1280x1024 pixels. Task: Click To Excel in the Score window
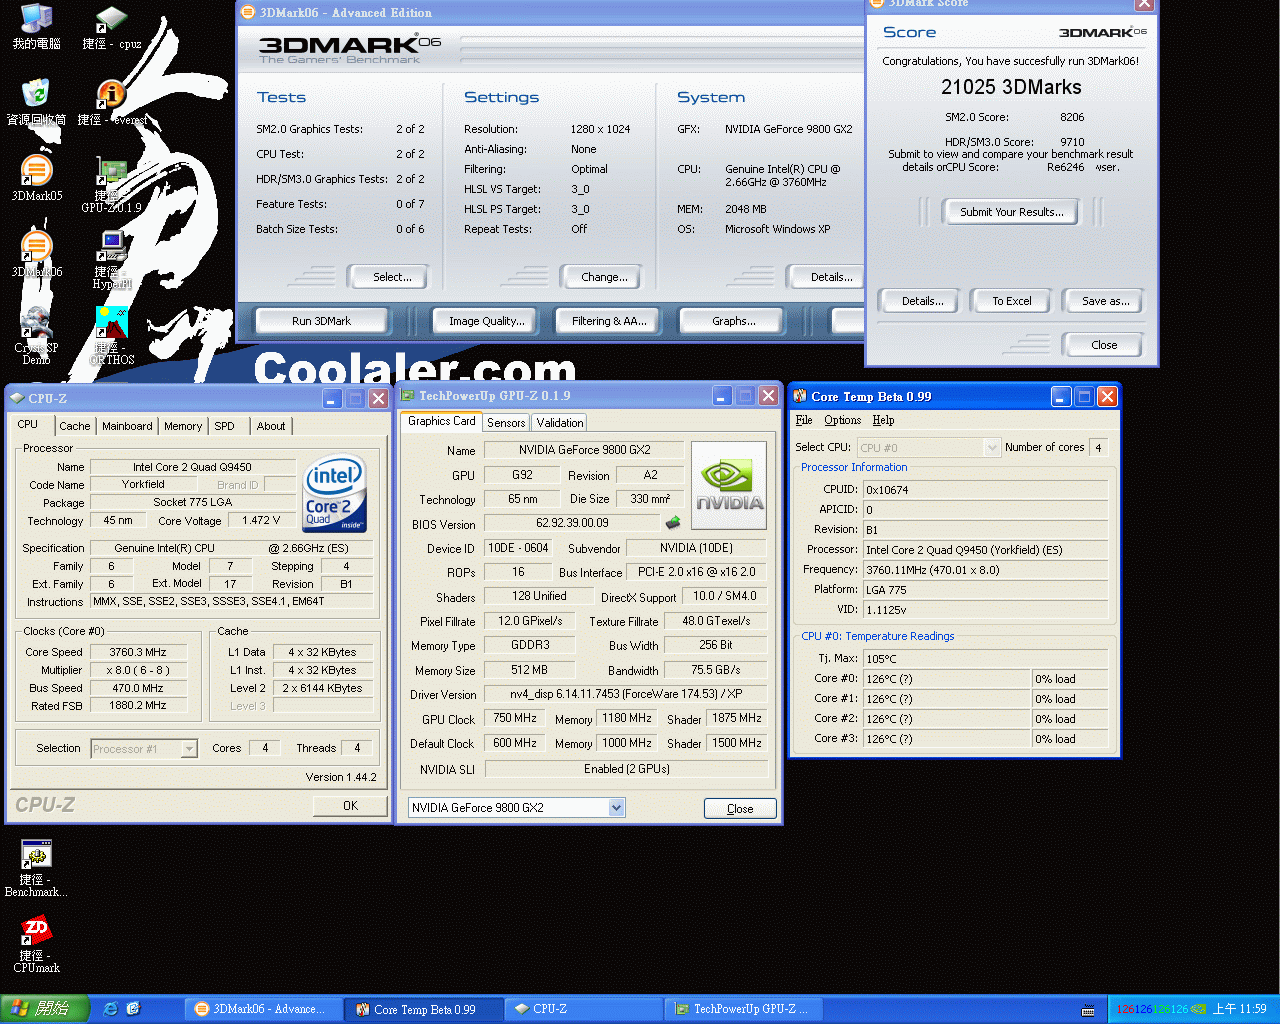tap(1012, 301)
